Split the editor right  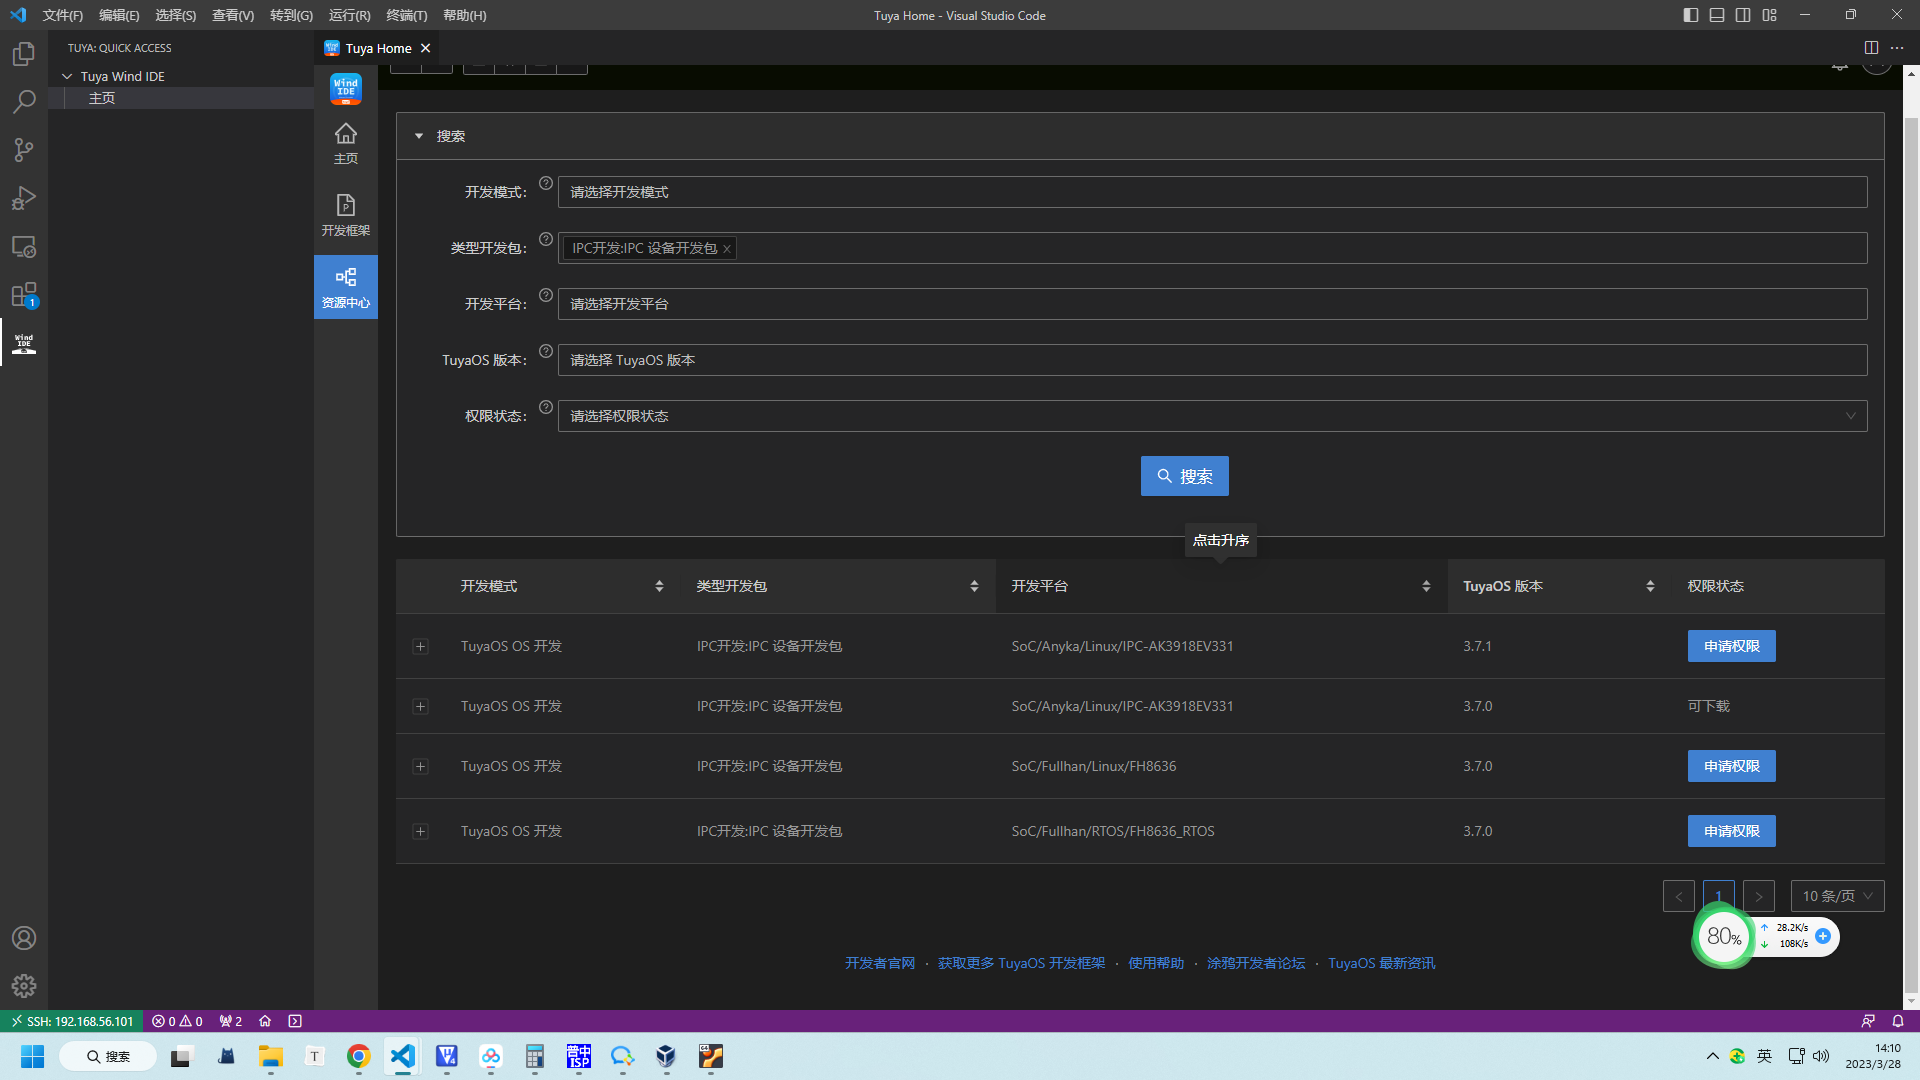coord(1871,48)
